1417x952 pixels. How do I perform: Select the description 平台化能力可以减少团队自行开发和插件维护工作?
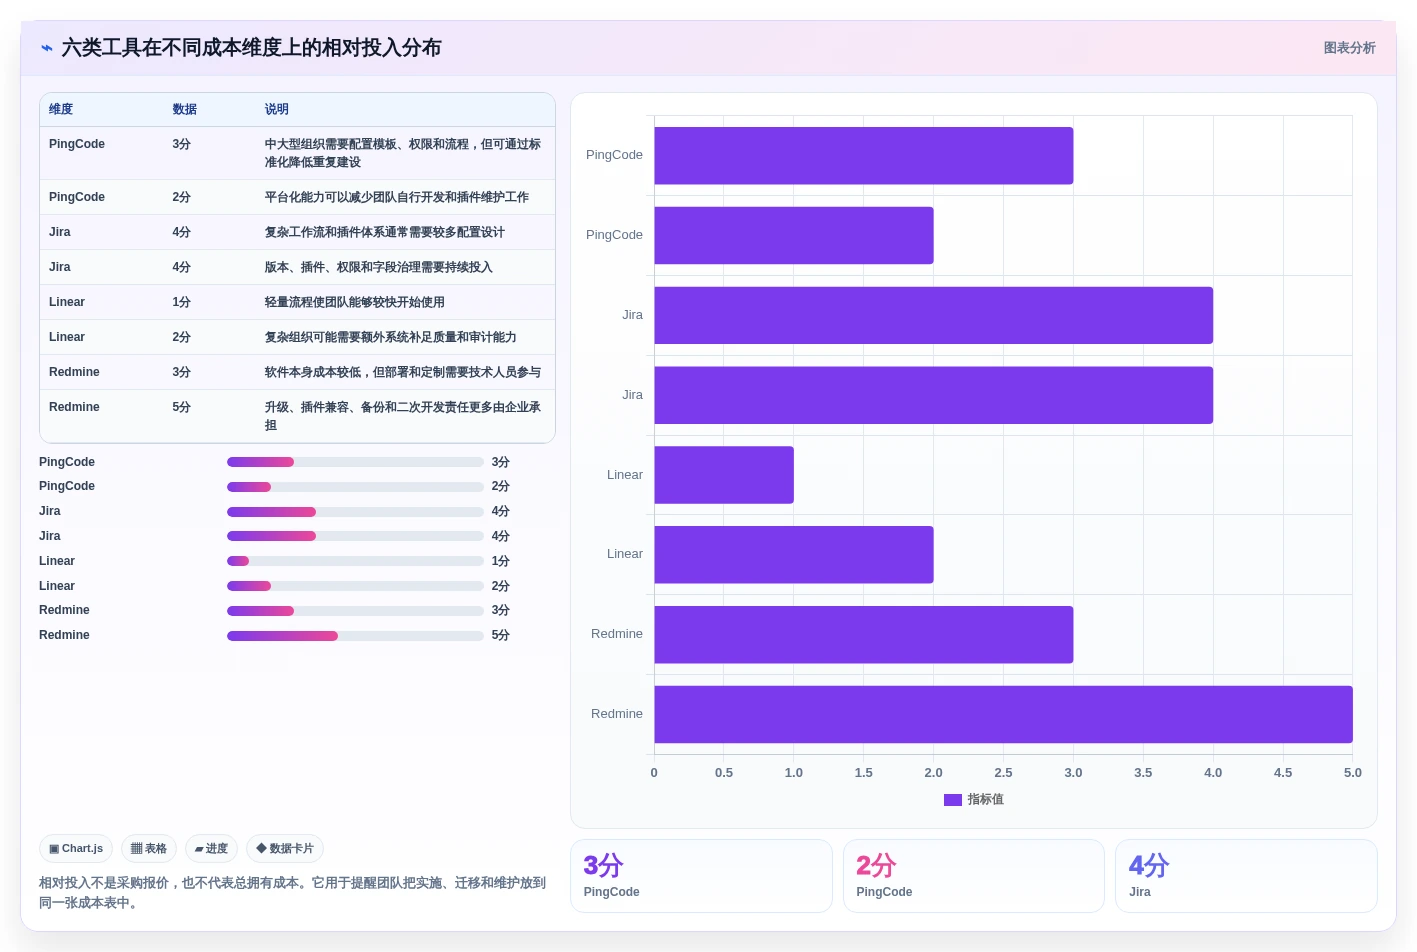coord(397,197)
